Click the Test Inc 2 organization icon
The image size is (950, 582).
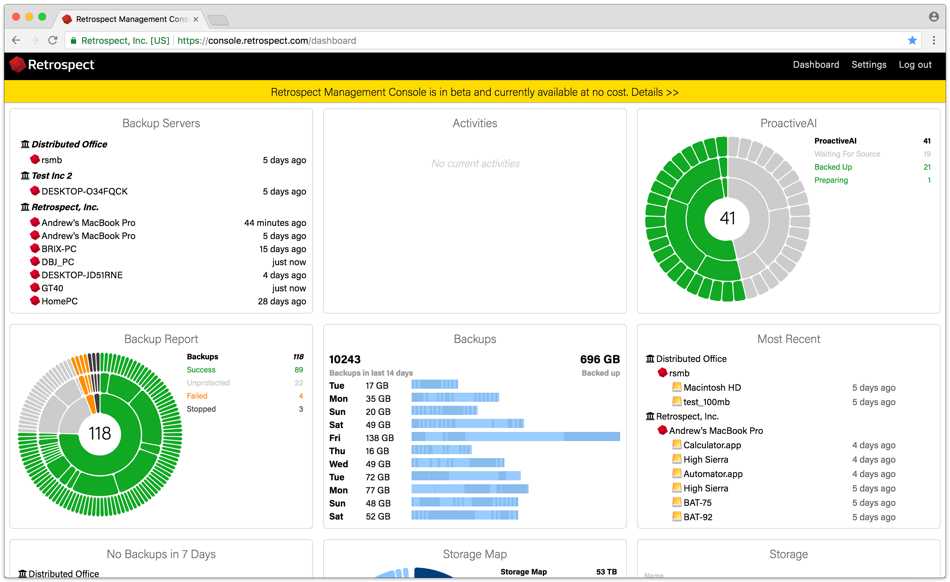[25, 176]
